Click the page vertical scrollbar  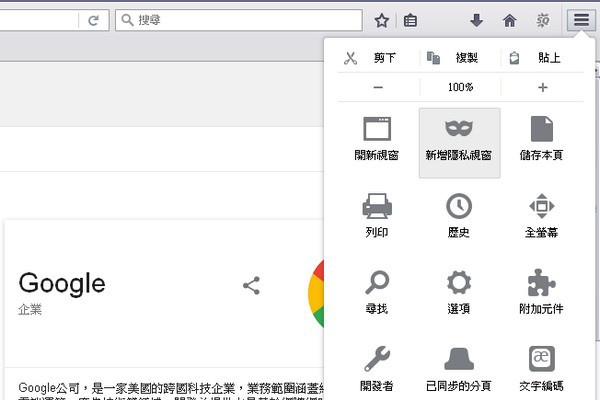(x=597, y=207)
